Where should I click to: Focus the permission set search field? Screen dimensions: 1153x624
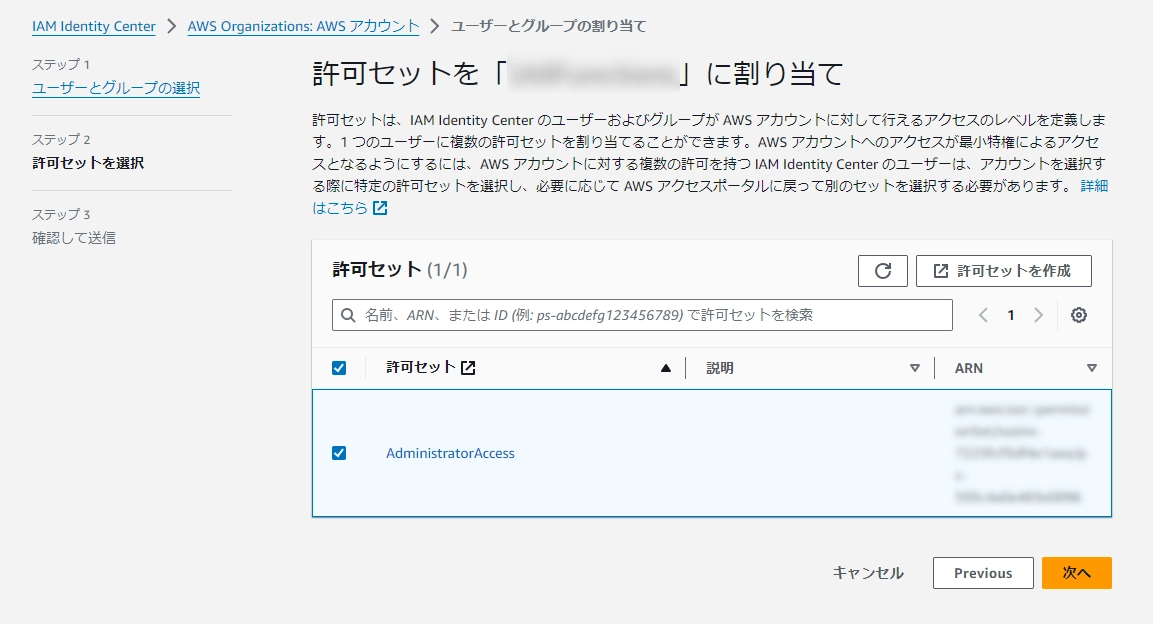click(x=642, y=315)
